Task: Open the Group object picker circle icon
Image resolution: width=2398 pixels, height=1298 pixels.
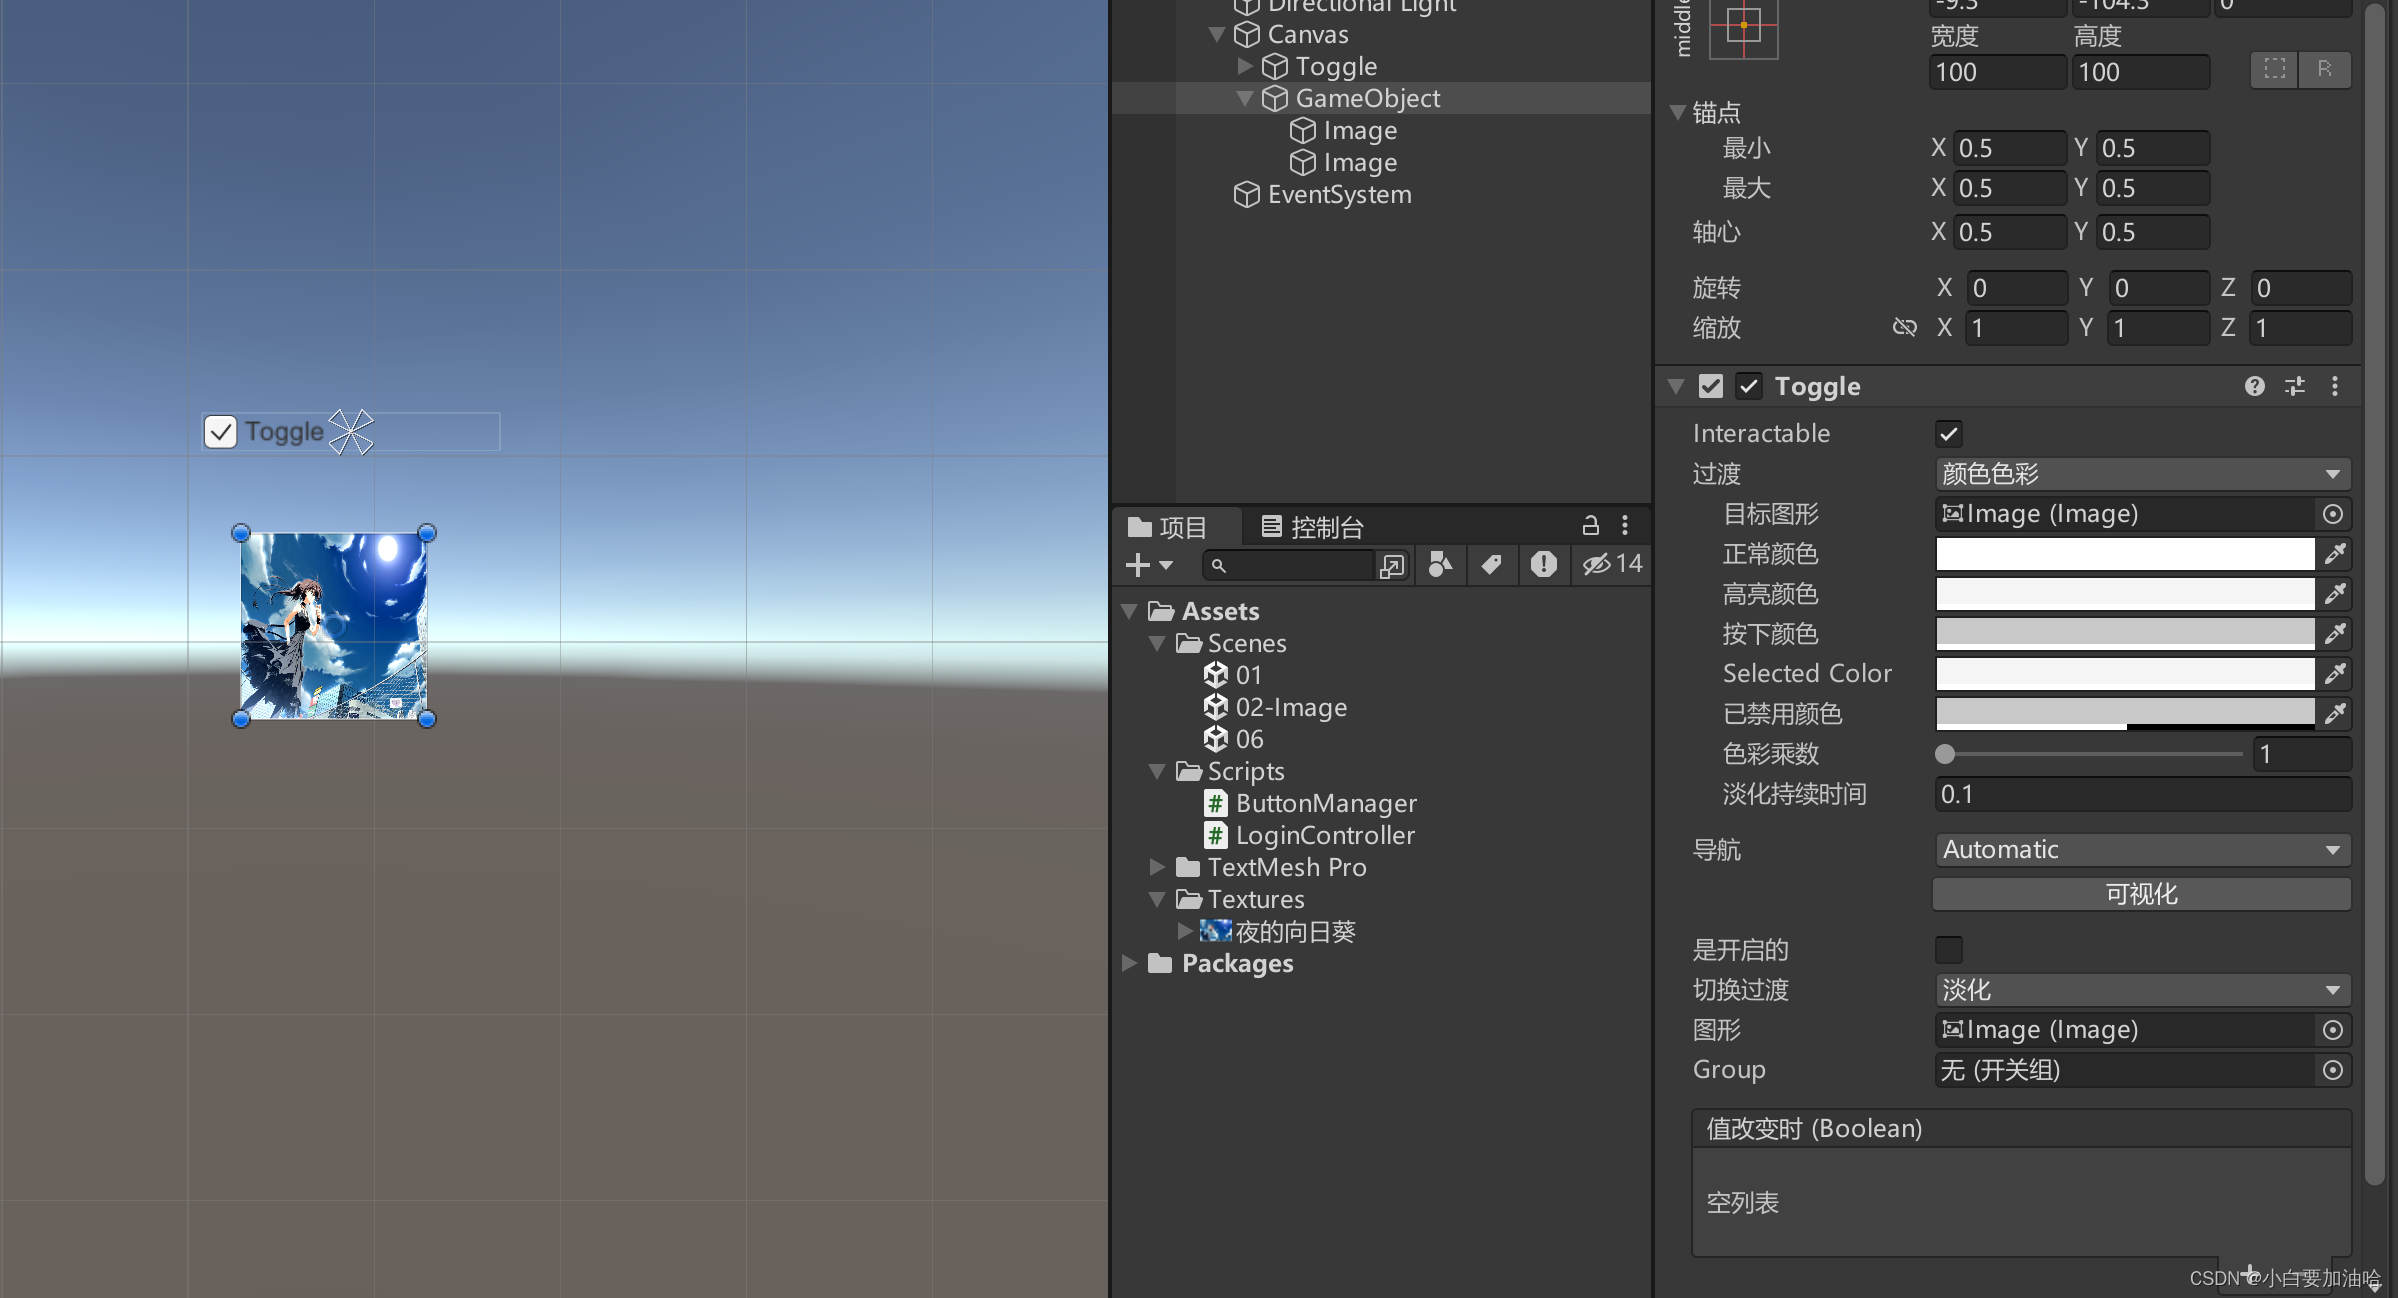Action: pos(2332,1070)
